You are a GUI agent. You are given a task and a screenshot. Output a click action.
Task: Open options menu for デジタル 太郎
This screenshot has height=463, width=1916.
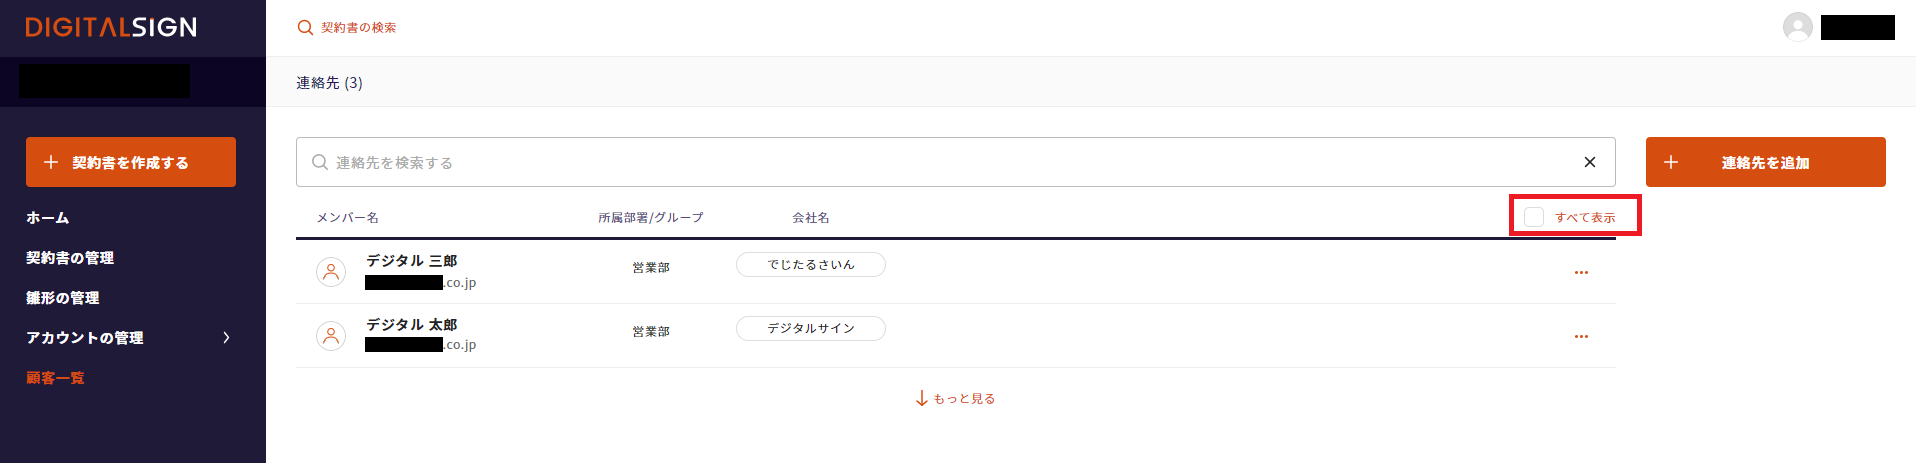pyautogui.click(x=1580, y=336)
